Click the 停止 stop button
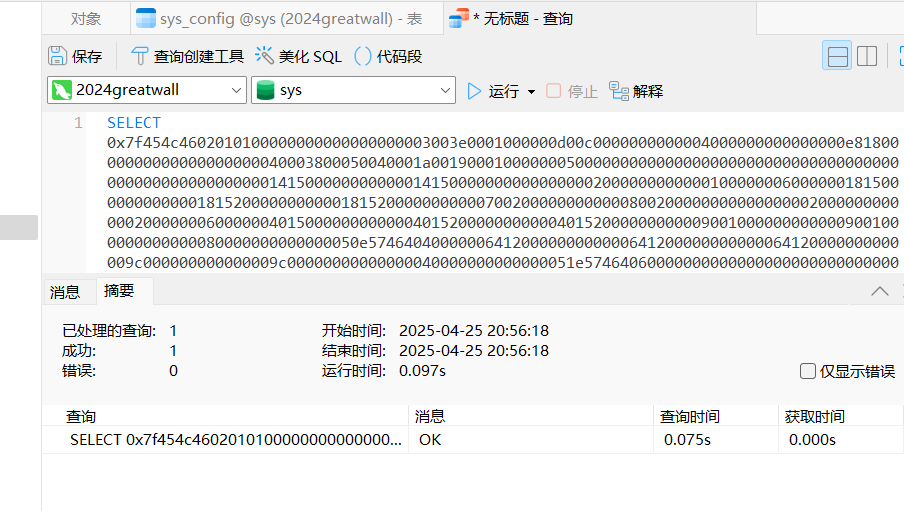 572,91
